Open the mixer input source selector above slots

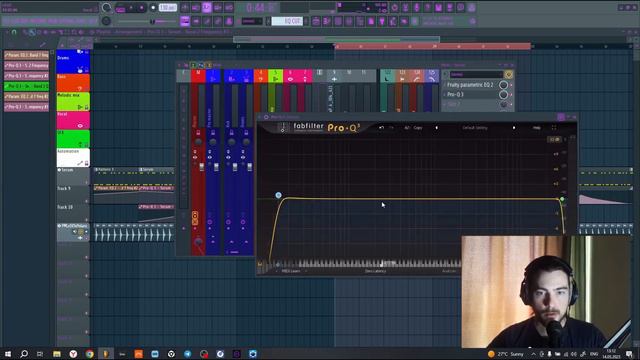[x=476, y=74]
